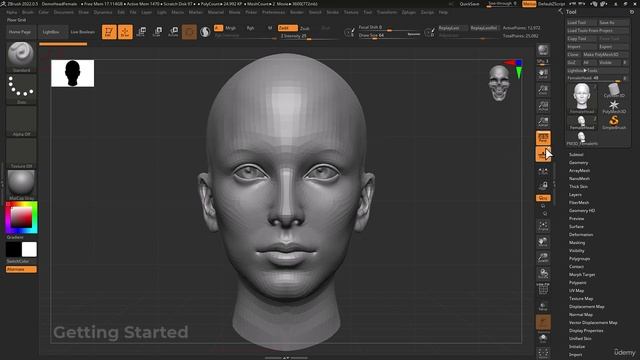Click the head silhouette reference thumbnail
The height and width of the screenshot is (360, 640).
(73, 73)
